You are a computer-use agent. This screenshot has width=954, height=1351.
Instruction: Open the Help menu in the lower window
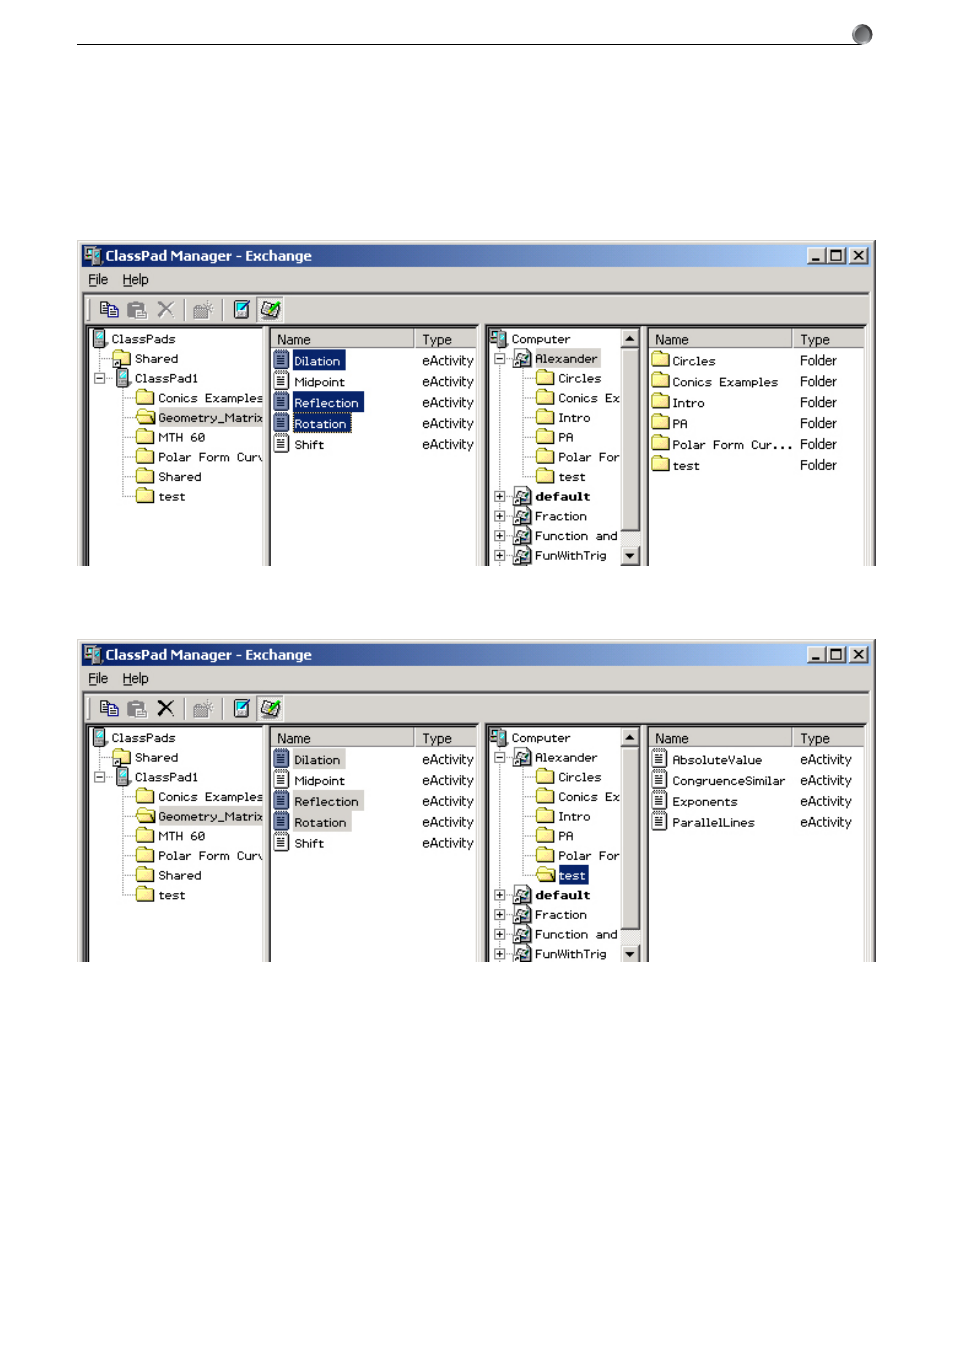click(x=135, y=678)
